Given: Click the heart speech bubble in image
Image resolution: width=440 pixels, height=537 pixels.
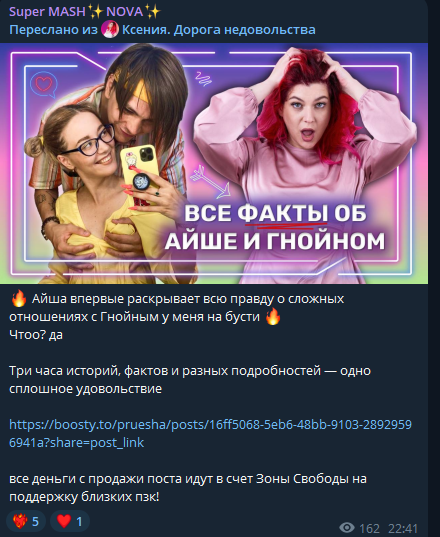Looking at the screenshot, I should coord(43,84).
